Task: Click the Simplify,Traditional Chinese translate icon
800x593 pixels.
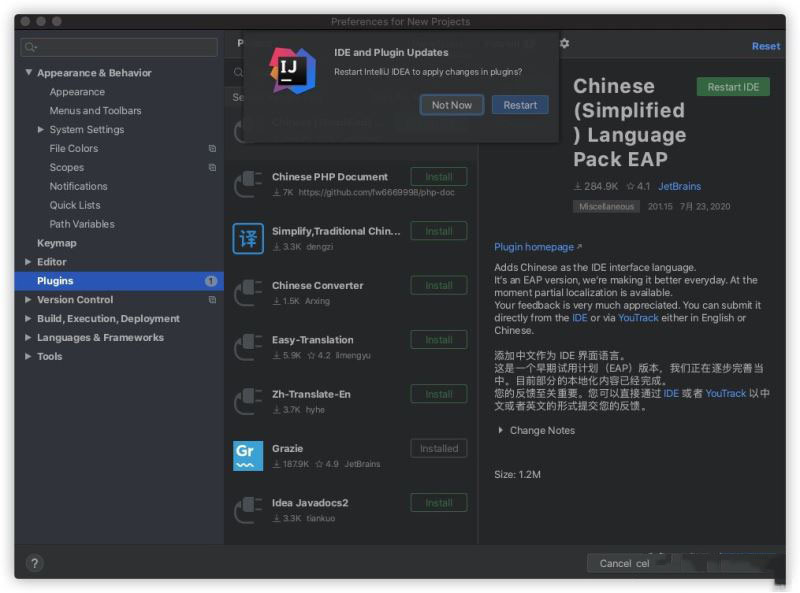Action: (248, 238)
